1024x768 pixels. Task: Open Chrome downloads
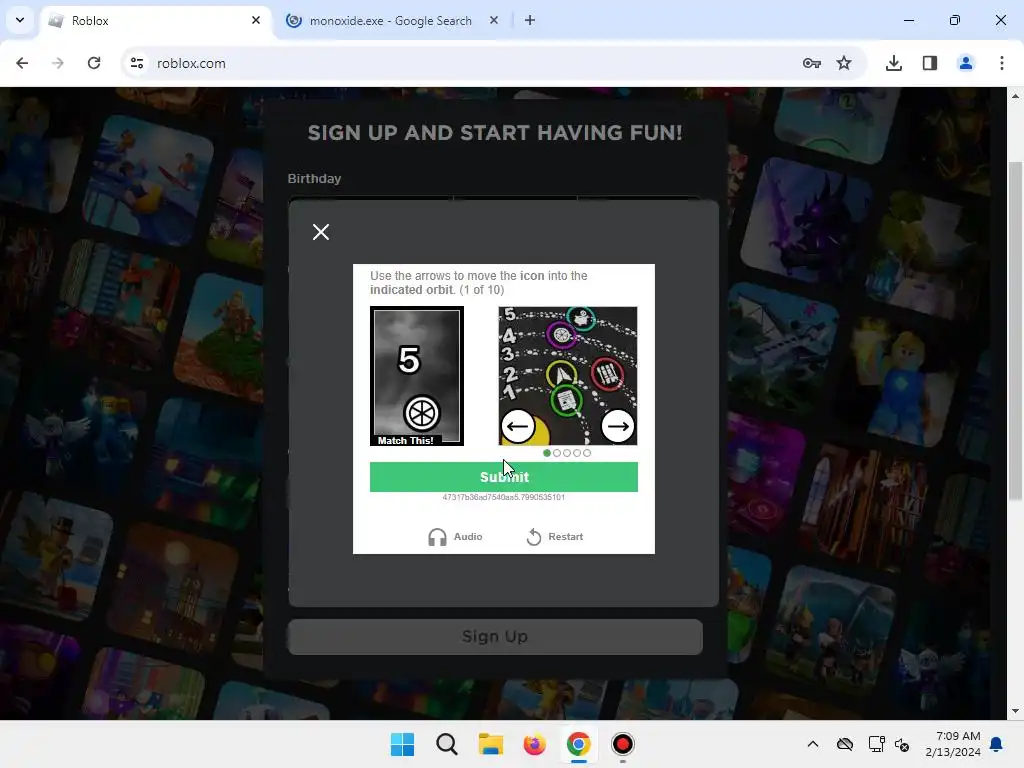(894, 63)
